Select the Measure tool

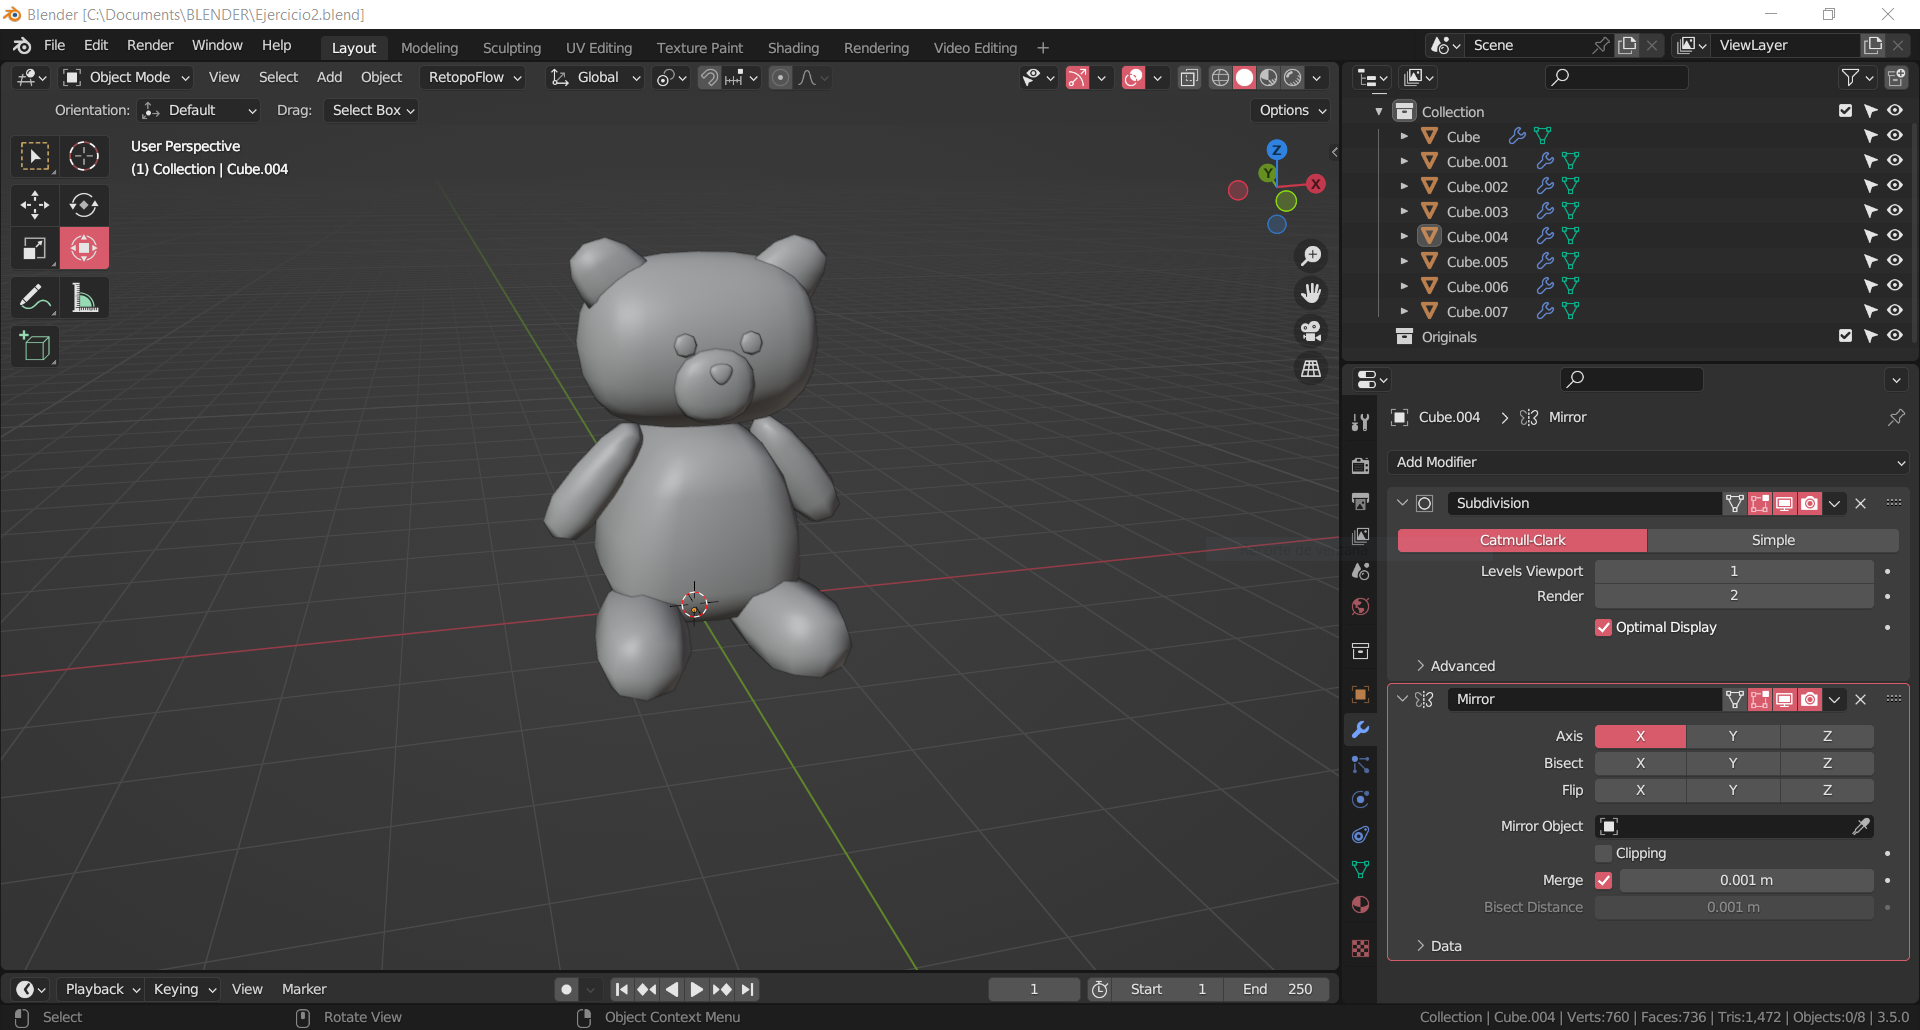[x=84, y=298]
